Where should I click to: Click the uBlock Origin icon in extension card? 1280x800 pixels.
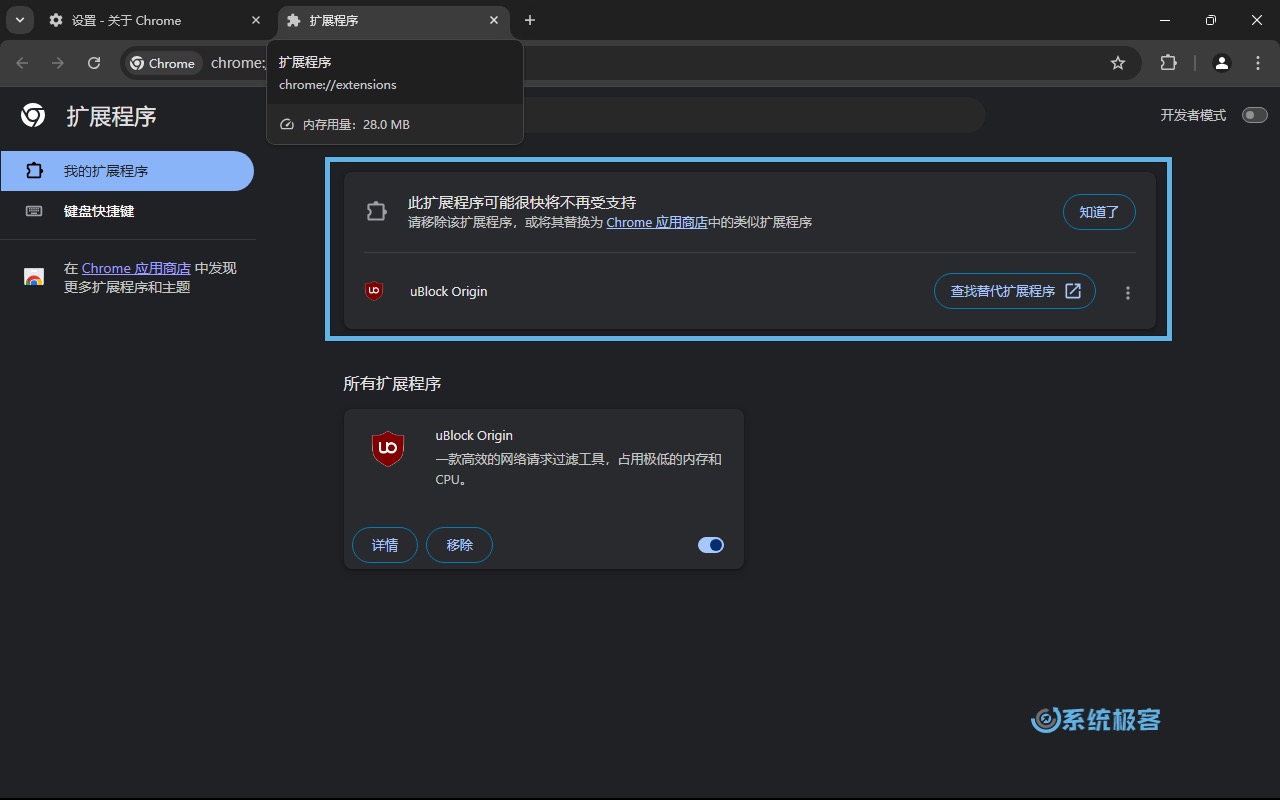click(x=388, y=448)
